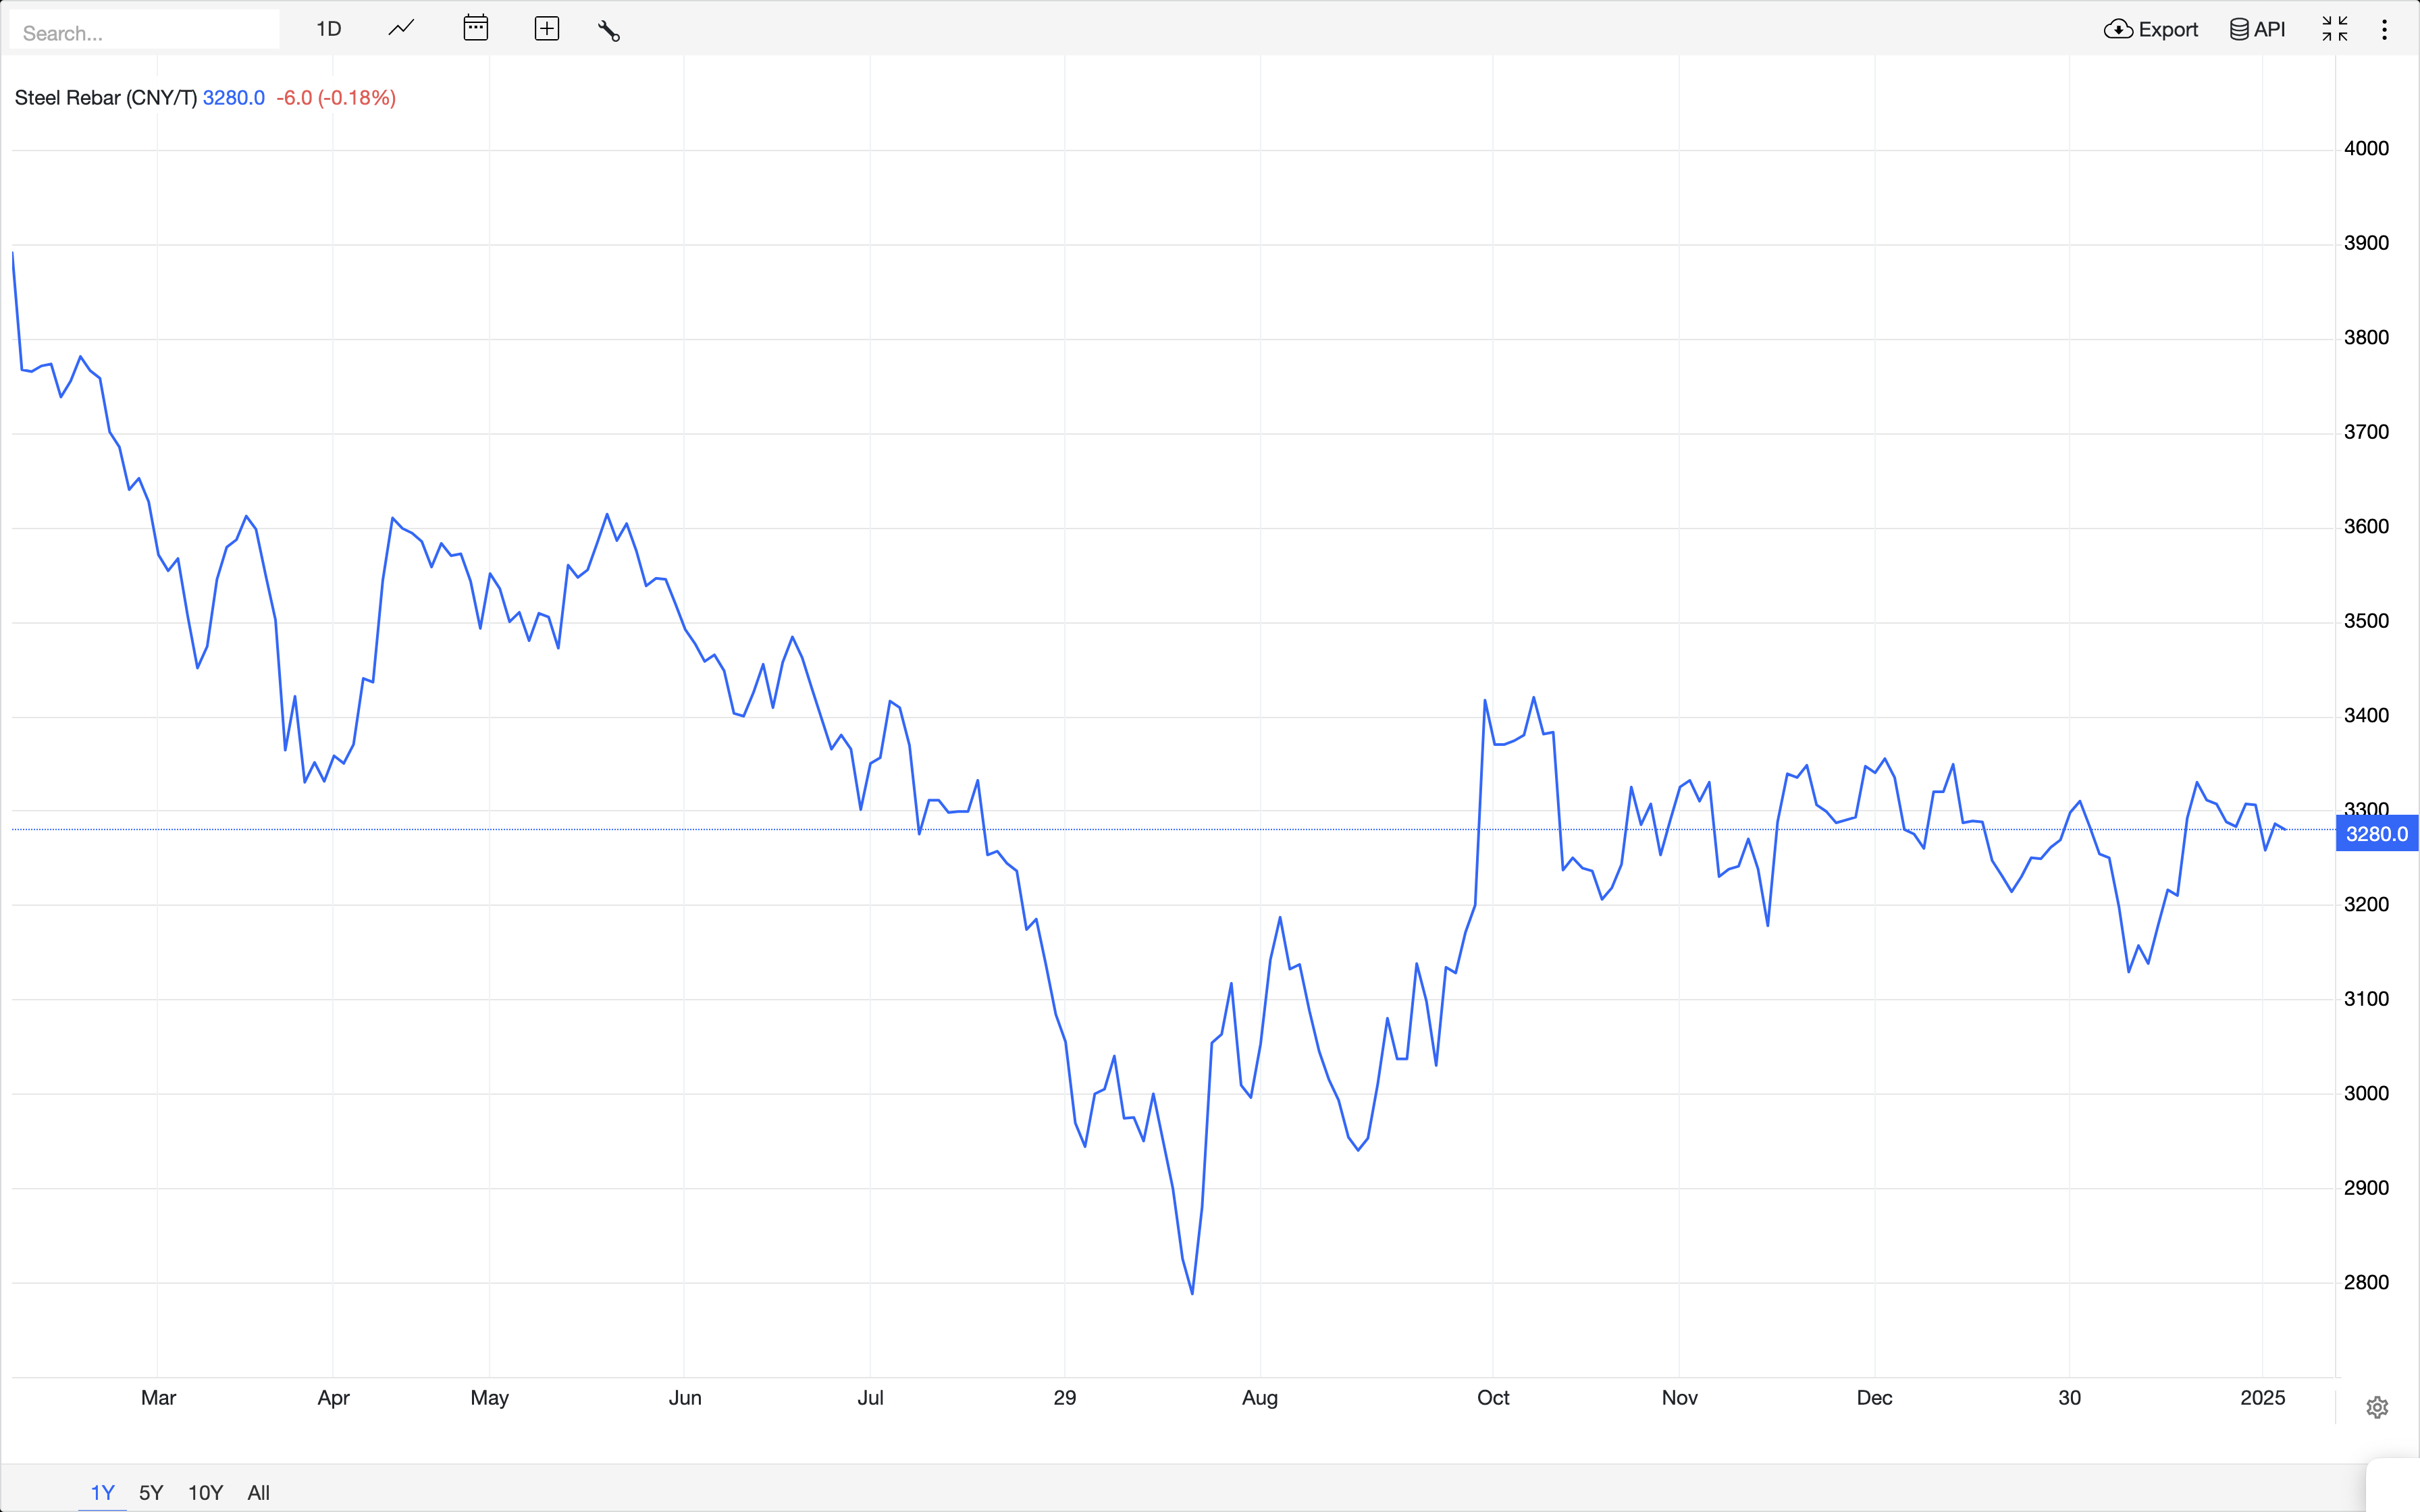Viewport: 2420px width, 1512px height.
Task: Open the chart type line icon
Action: coord(401,29)
